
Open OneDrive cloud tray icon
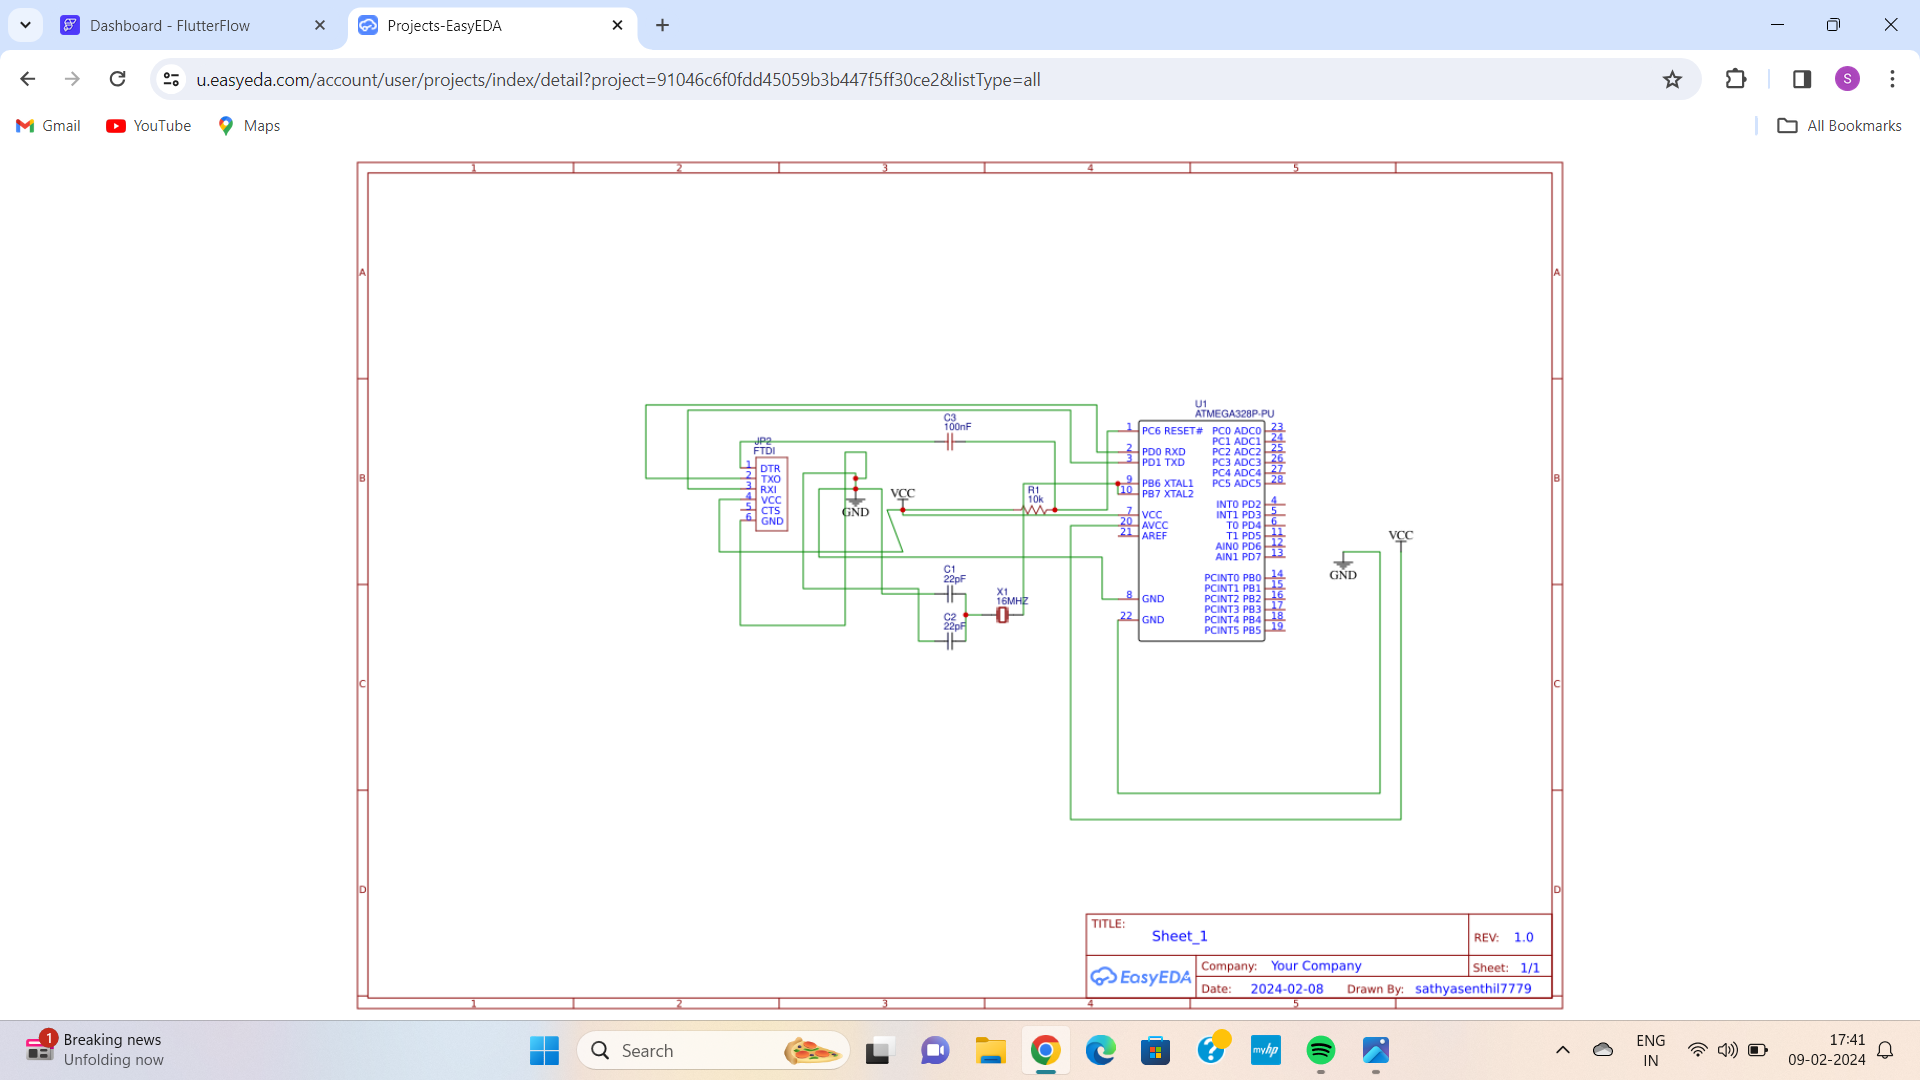coord(1602,1050)
